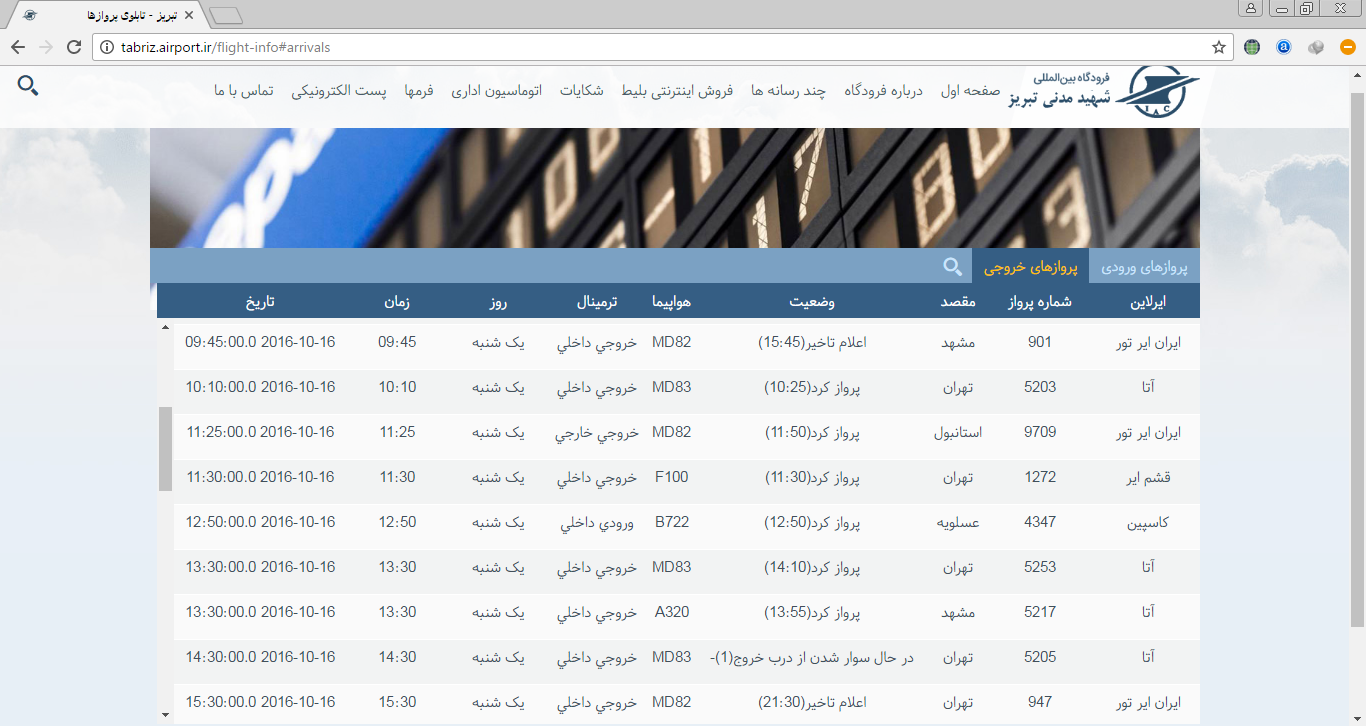Screen dimensions: 1366x726
Task: Click the site info icon in address bar
Action: pos(107,47)
